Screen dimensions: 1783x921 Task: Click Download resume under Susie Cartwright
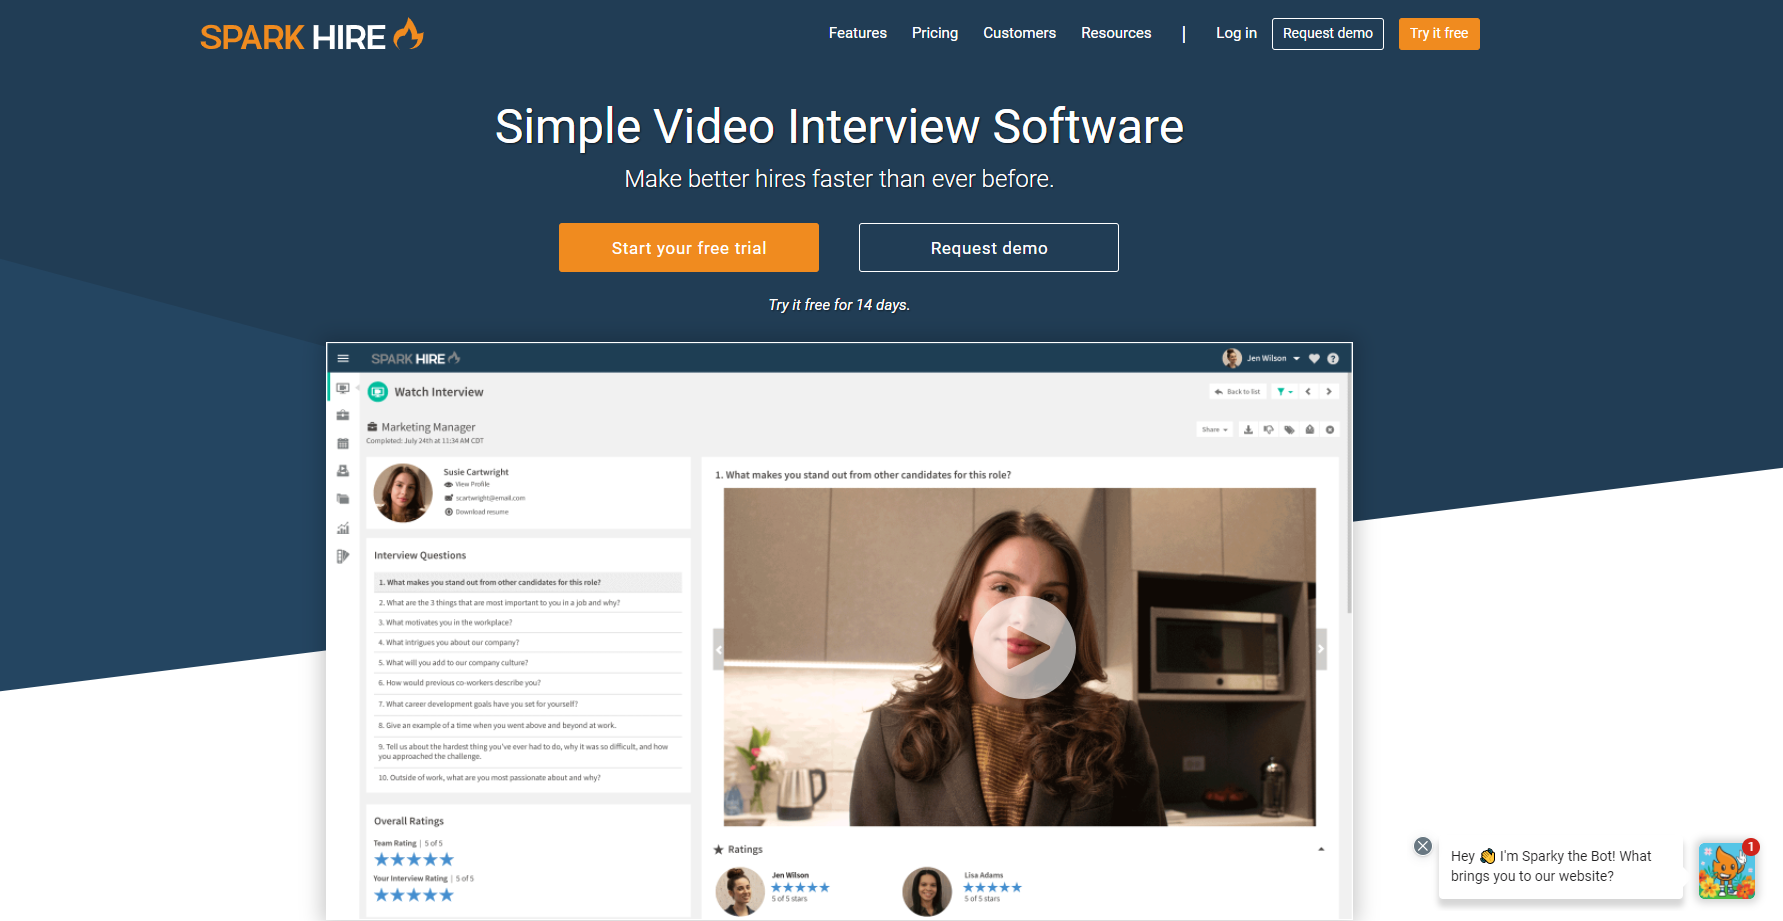coord(477,512)
